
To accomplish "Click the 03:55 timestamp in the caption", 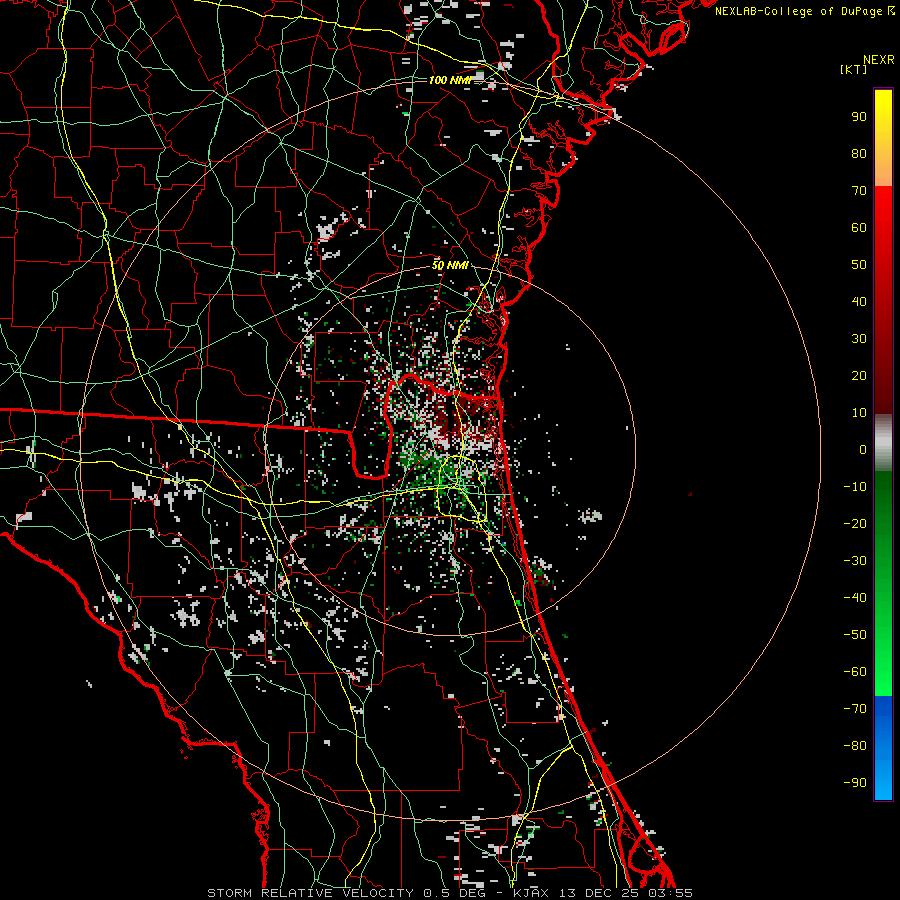I will (670, 893).
